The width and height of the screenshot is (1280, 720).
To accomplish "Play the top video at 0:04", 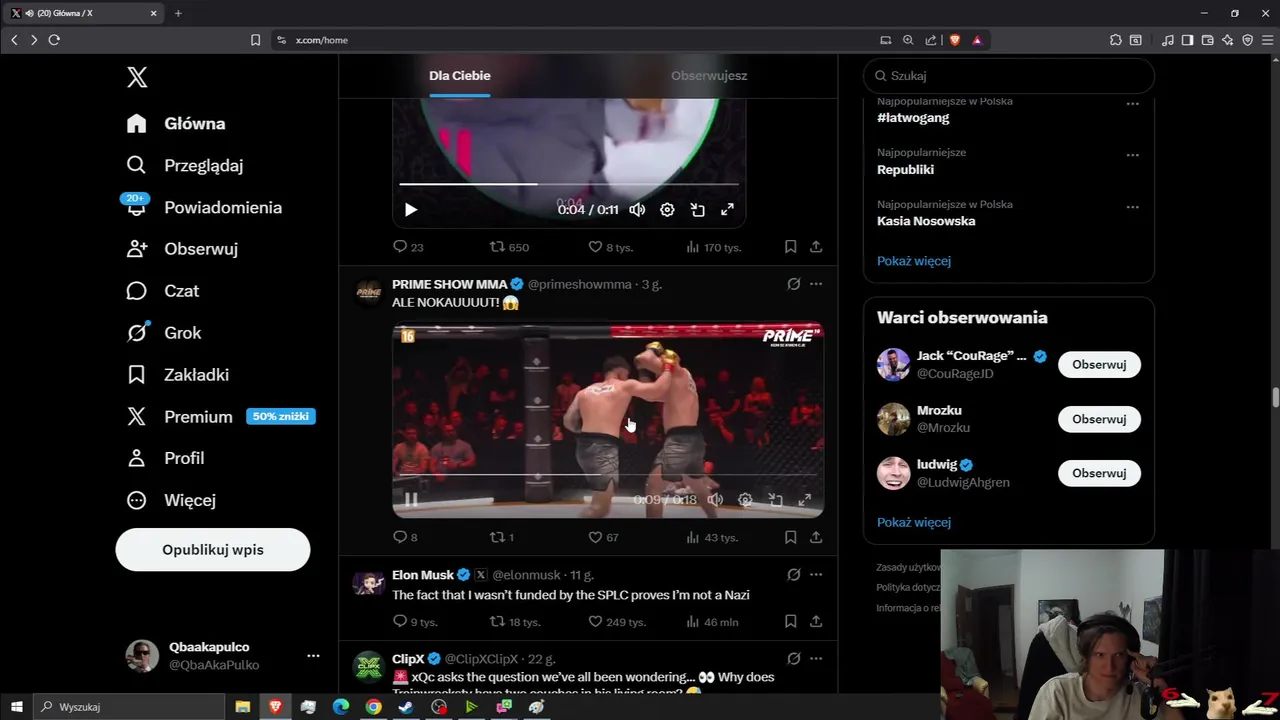I will pos(411,209).
